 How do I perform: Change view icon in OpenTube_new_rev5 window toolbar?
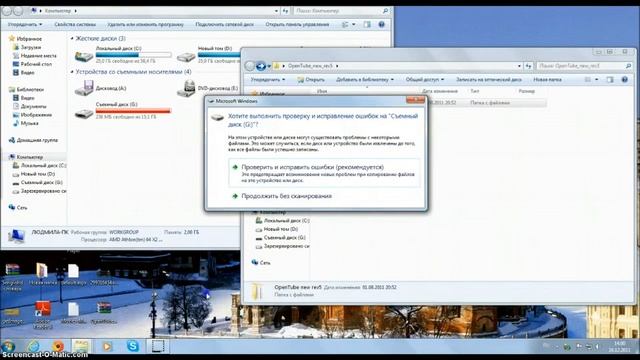point(587,80)
